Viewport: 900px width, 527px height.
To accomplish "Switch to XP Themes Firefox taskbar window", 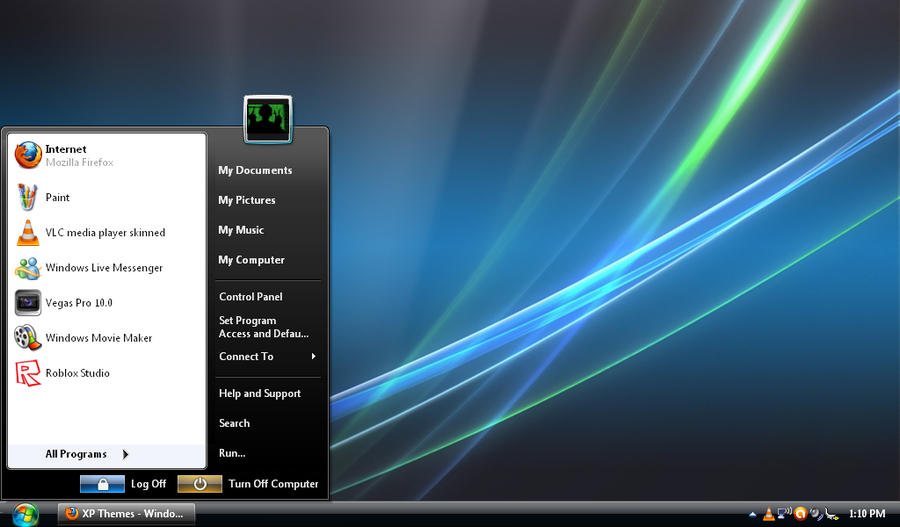I will coord(126,514).
